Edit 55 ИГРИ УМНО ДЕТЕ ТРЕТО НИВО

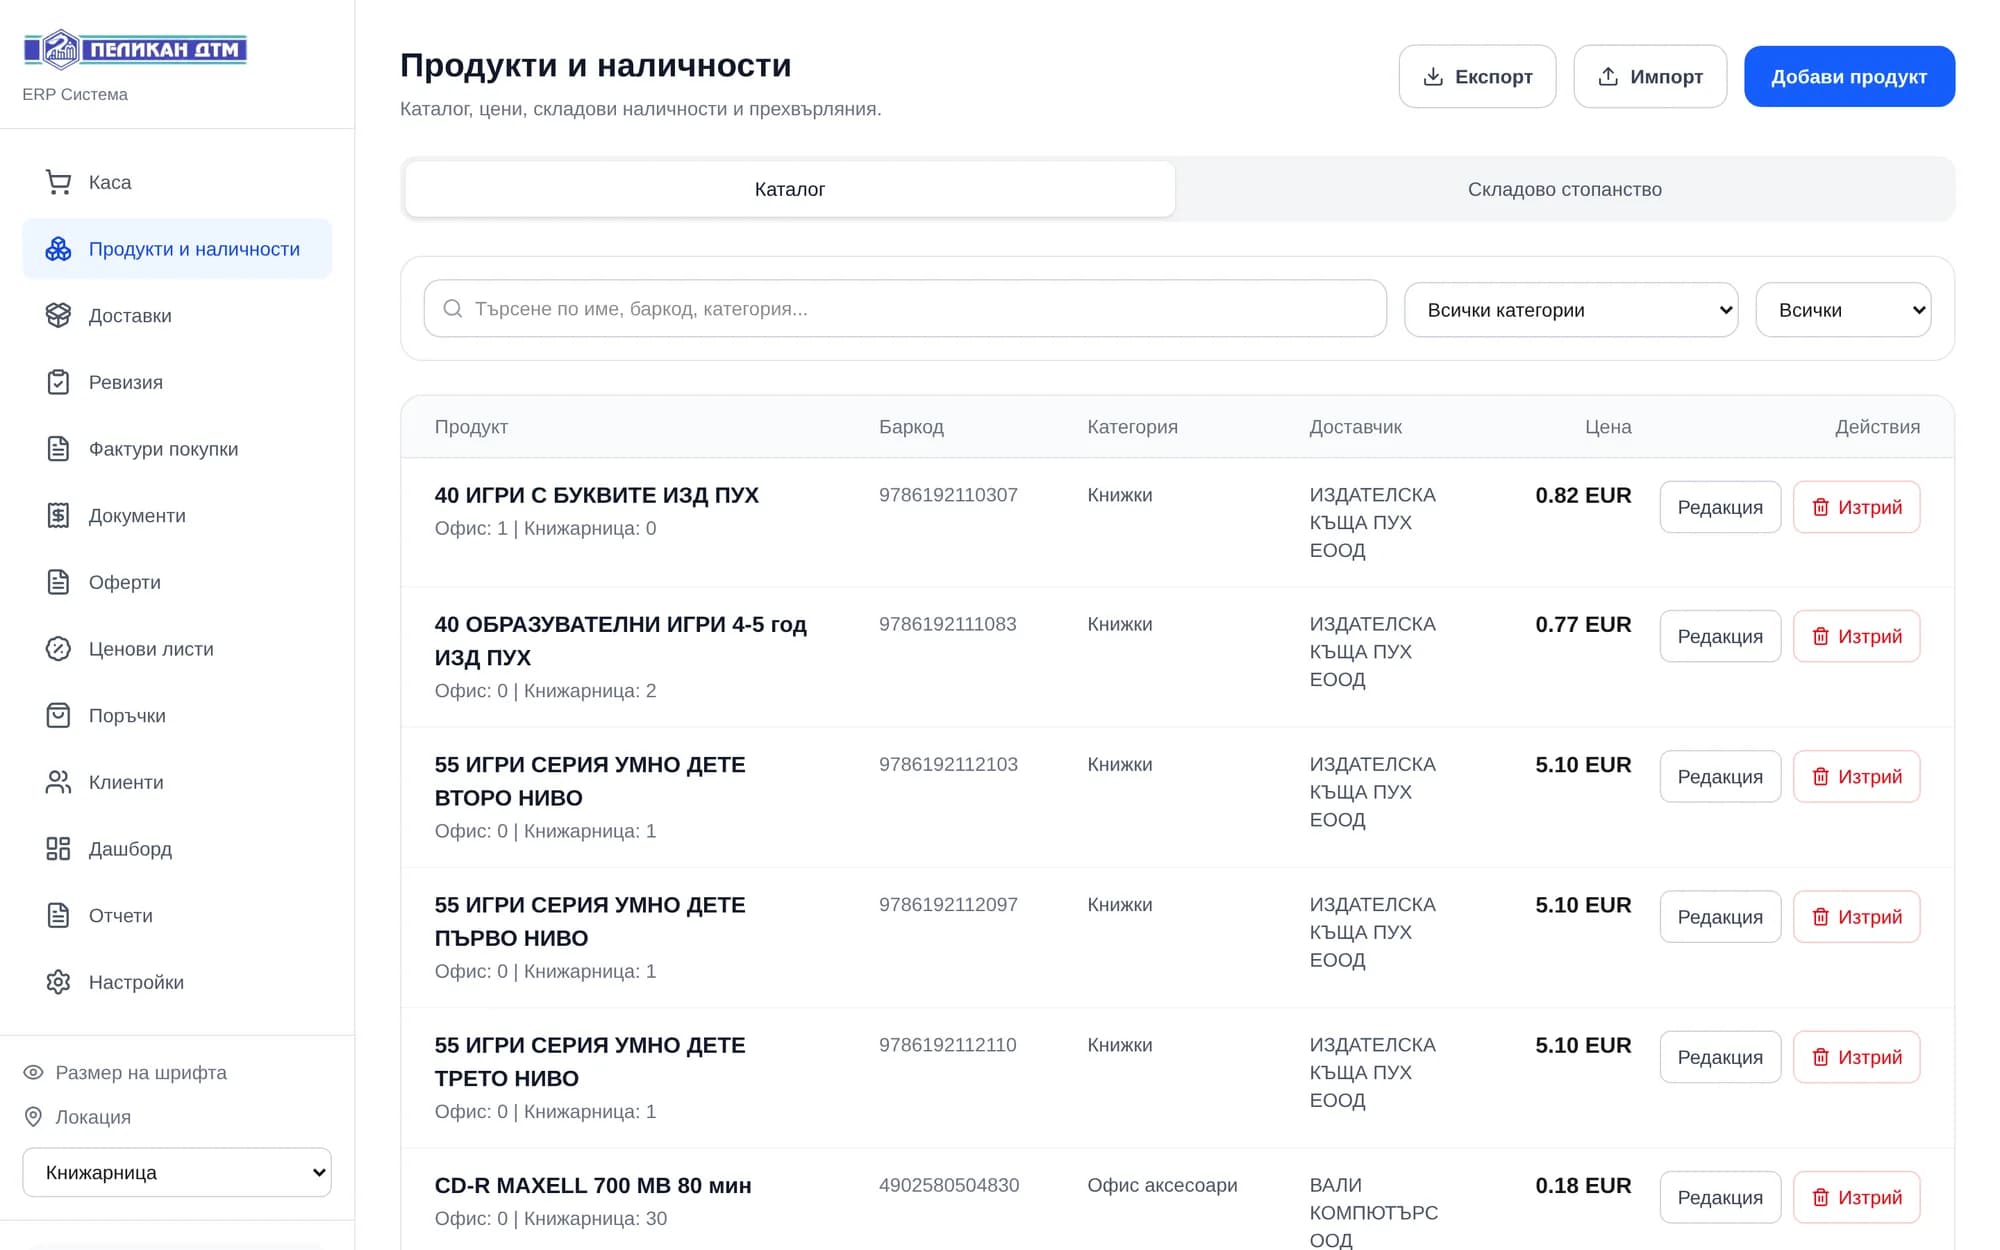pyautogui.click(x=1720, y=1057)
